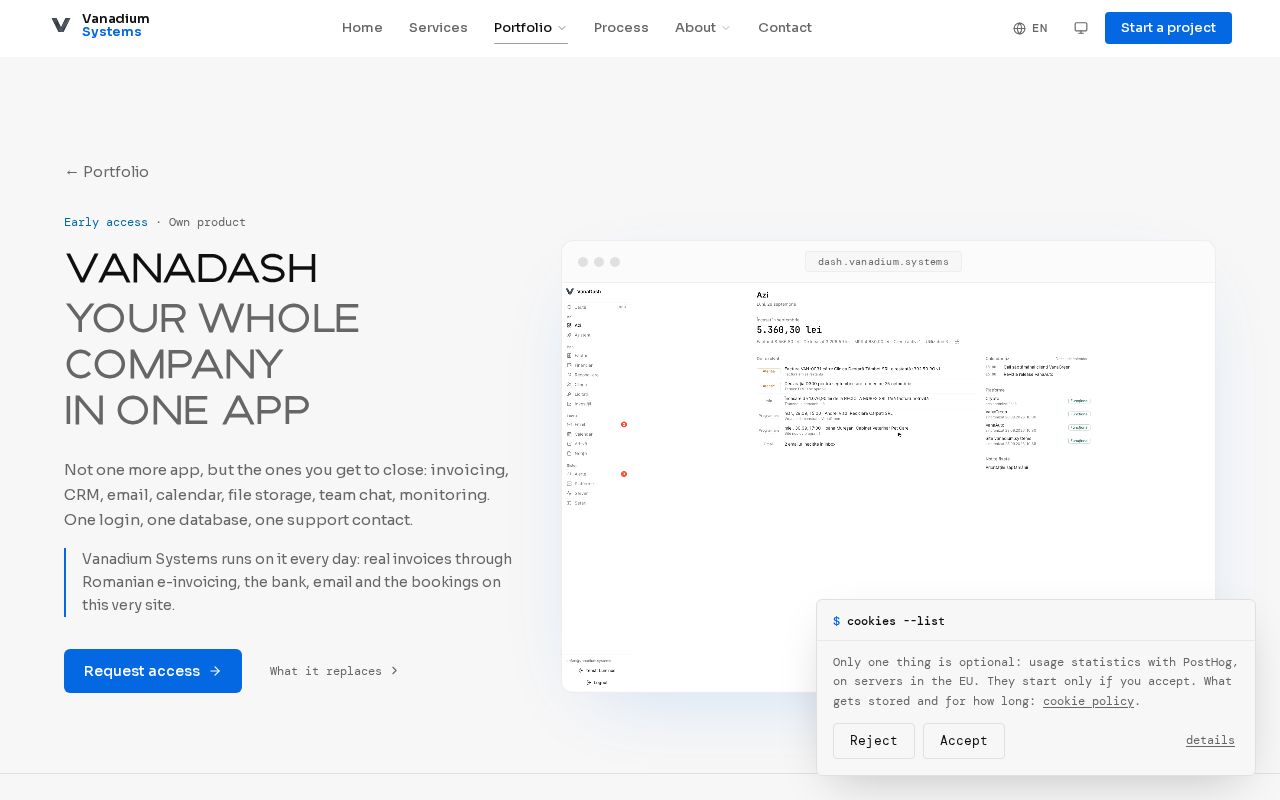
Task: Open the Contact page
Action: point(785,28)
